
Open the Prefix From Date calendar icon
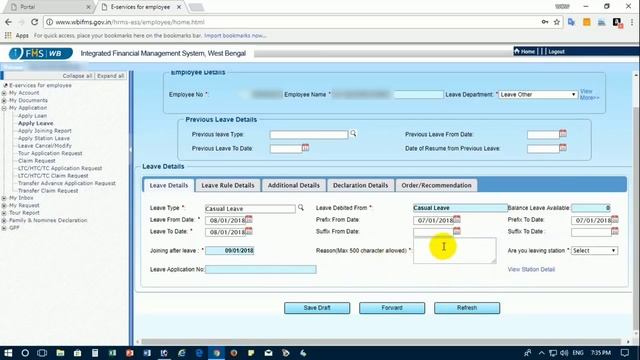[457, 220]
